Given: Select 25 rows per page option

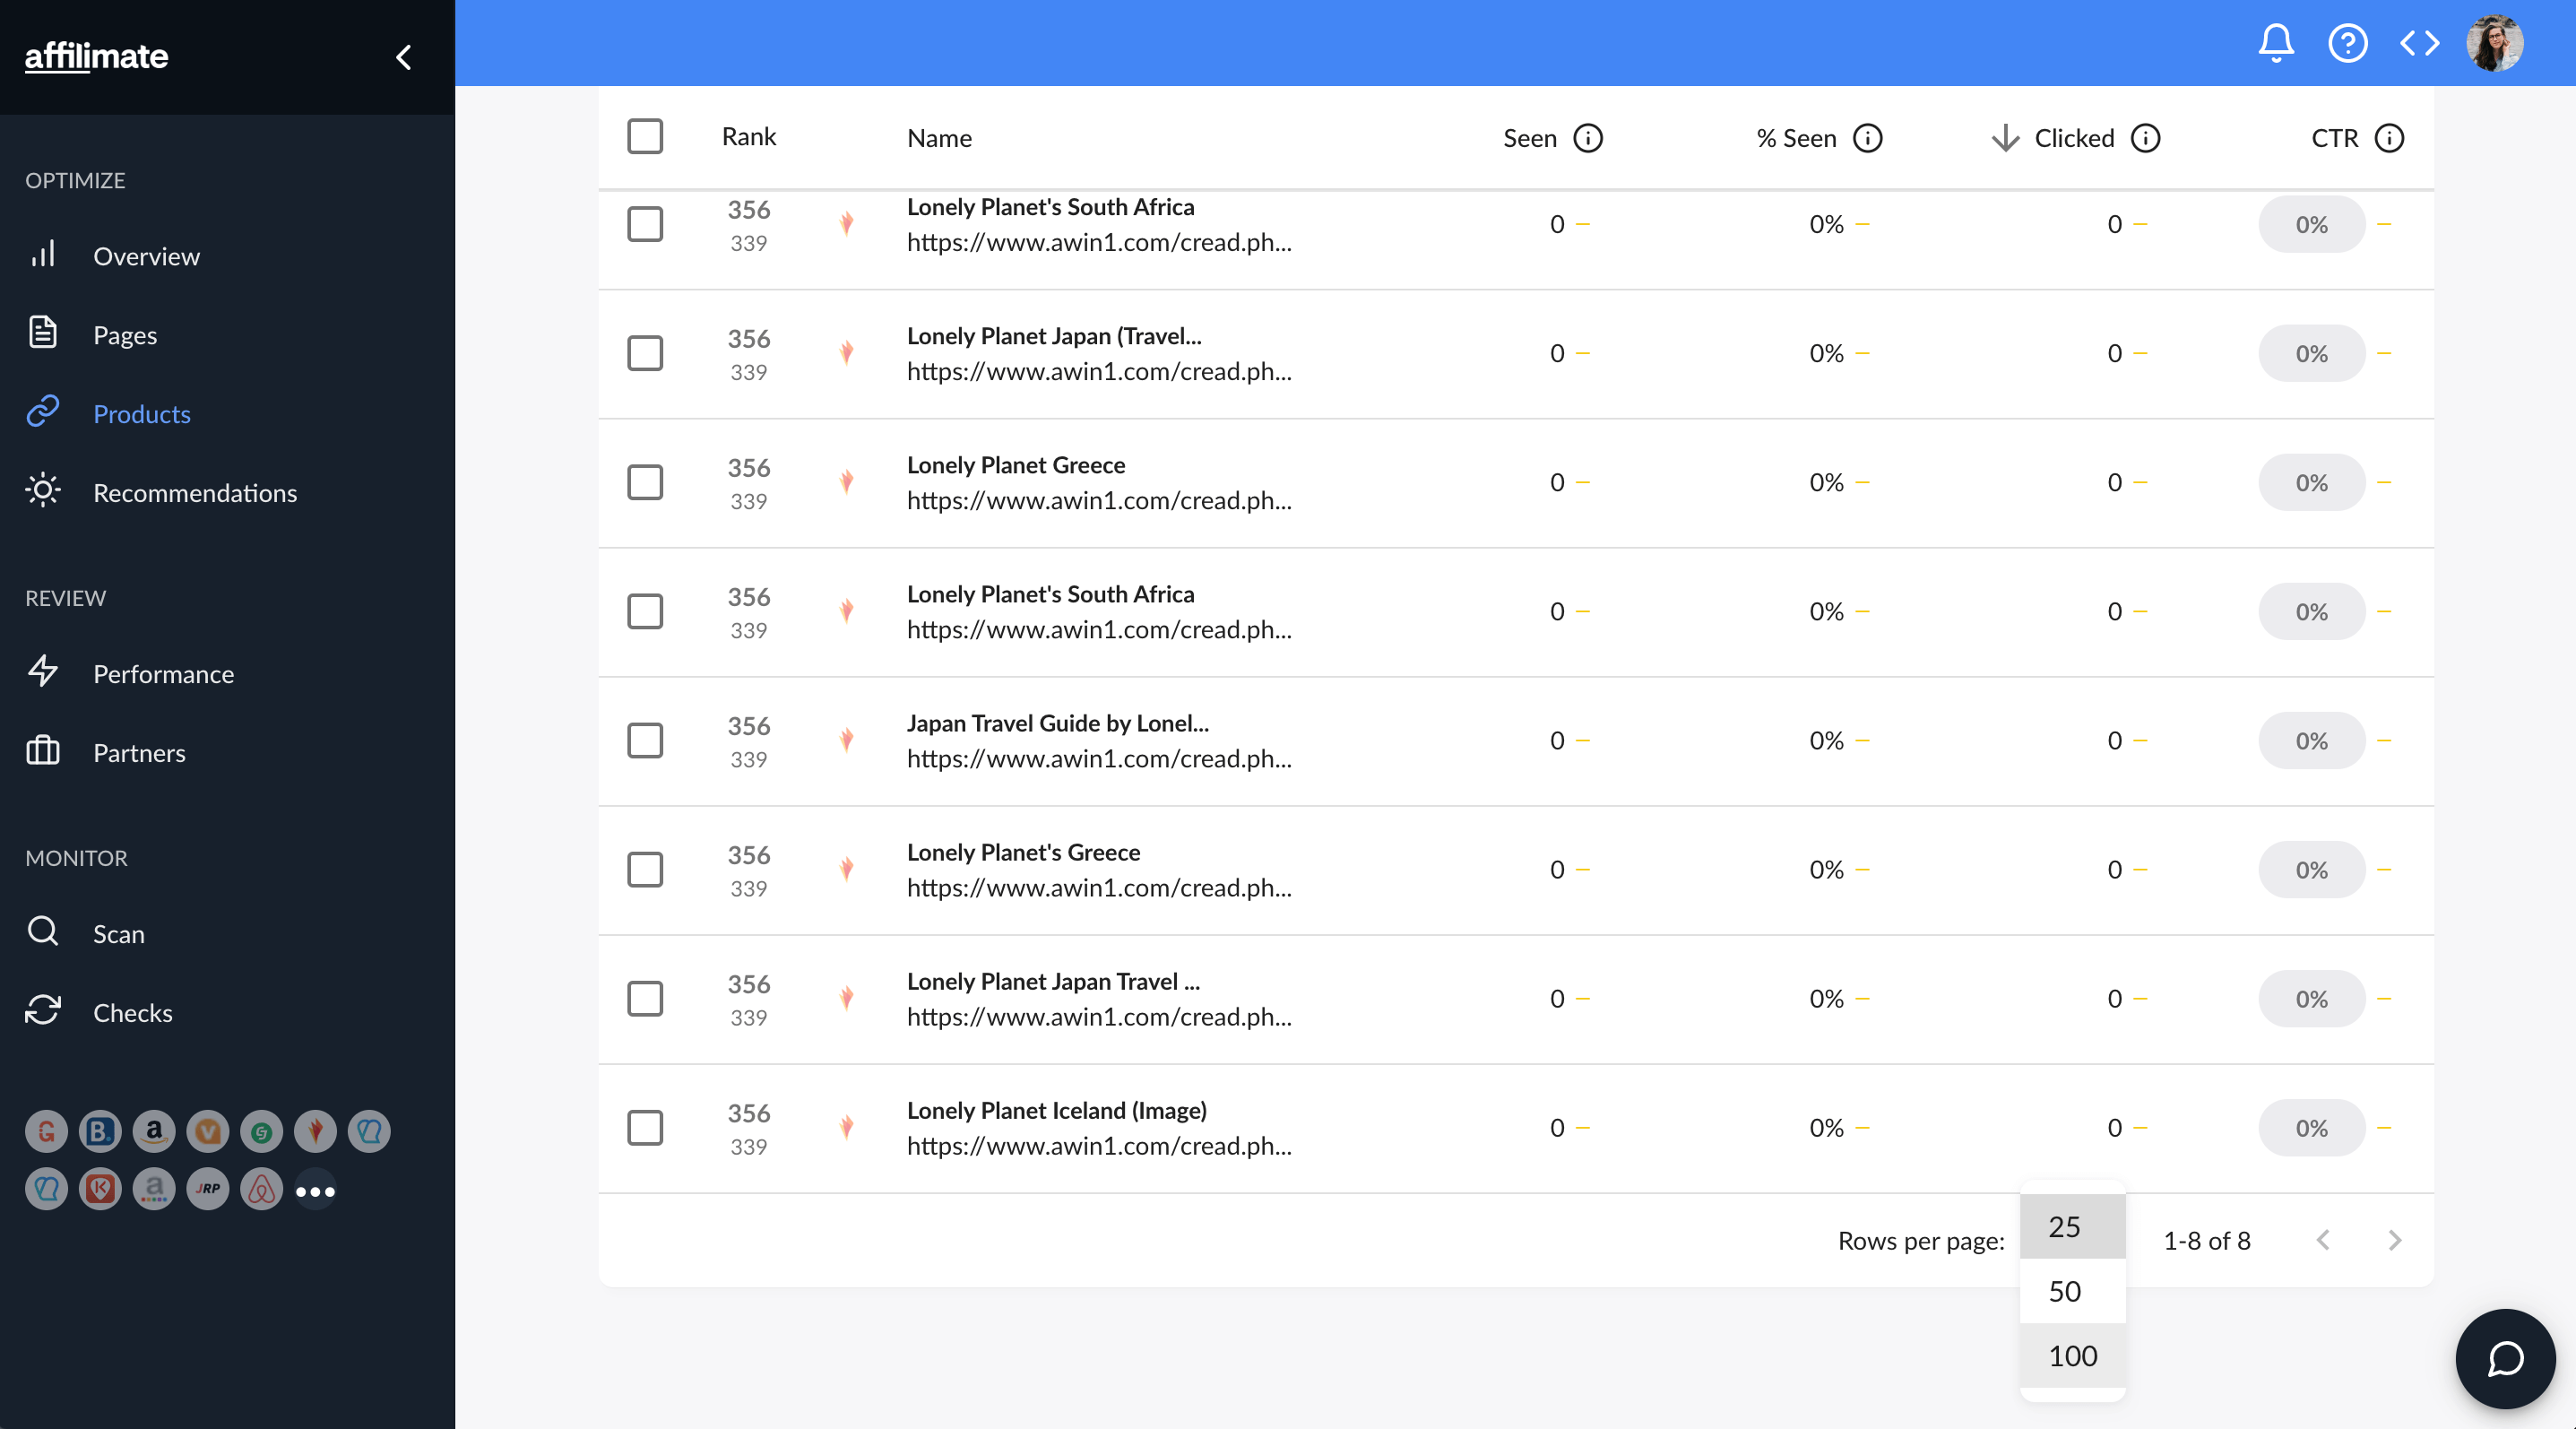Looking at the screenshot, I should pyautogui.click(x=2072, y=1227).
